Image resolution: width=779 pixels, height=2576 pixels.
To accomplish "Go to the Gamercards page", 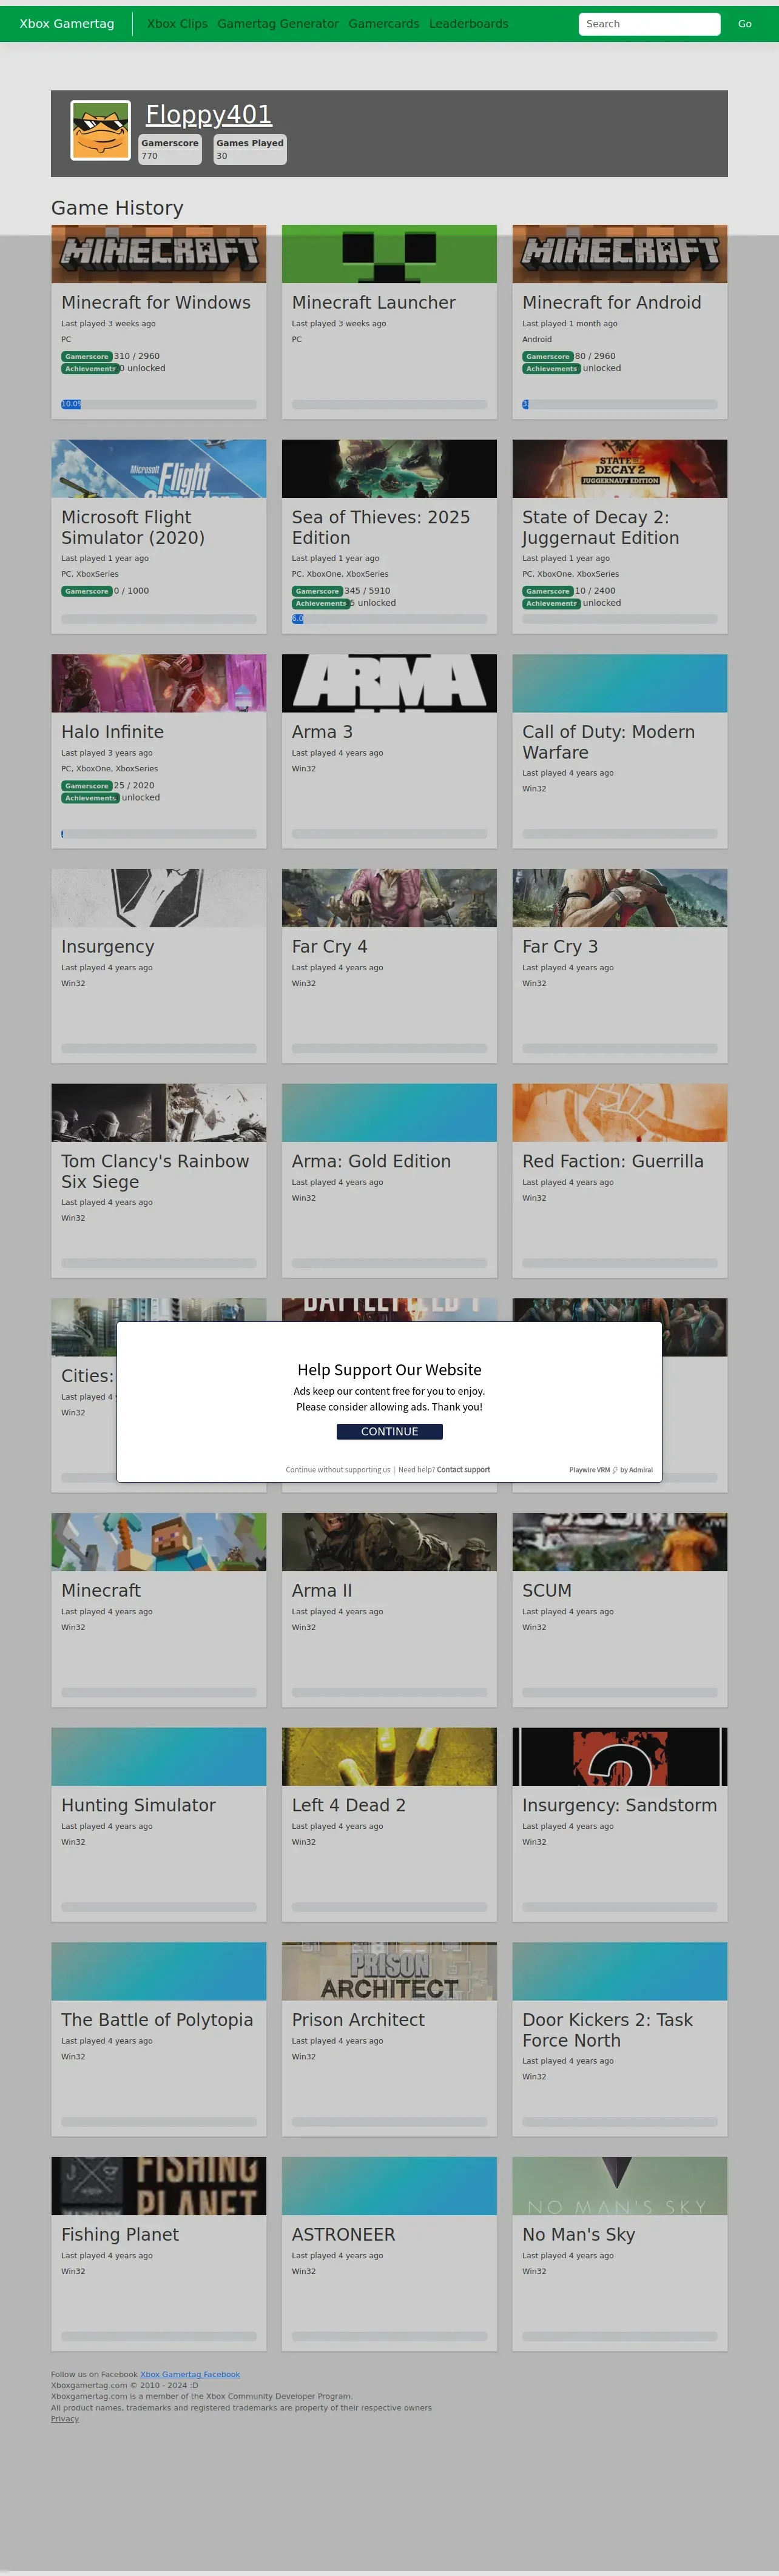I will (384, 24).
